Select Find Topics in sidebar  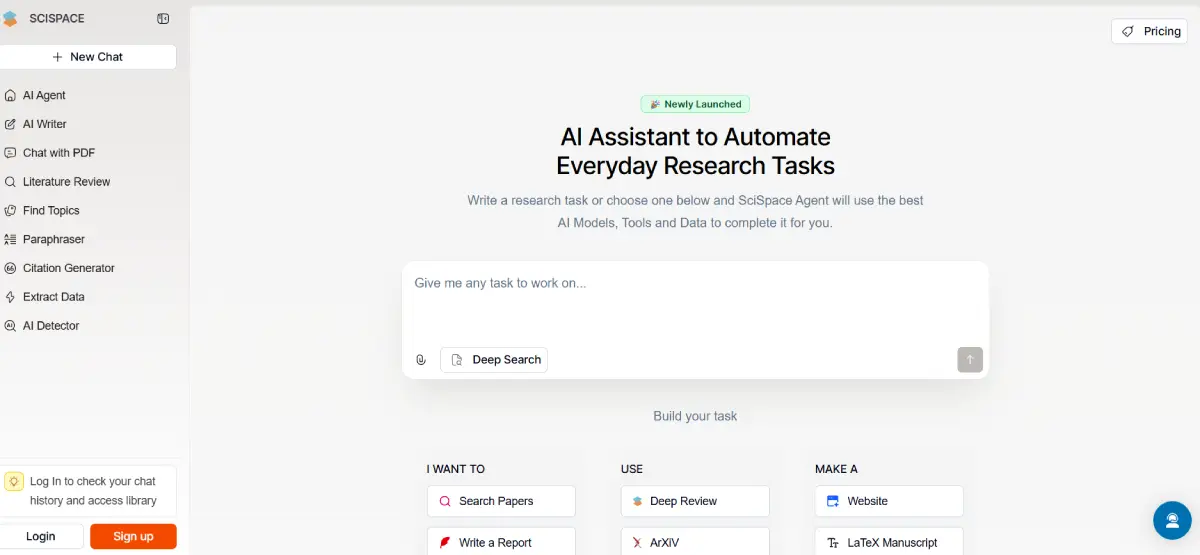[51, 211]
